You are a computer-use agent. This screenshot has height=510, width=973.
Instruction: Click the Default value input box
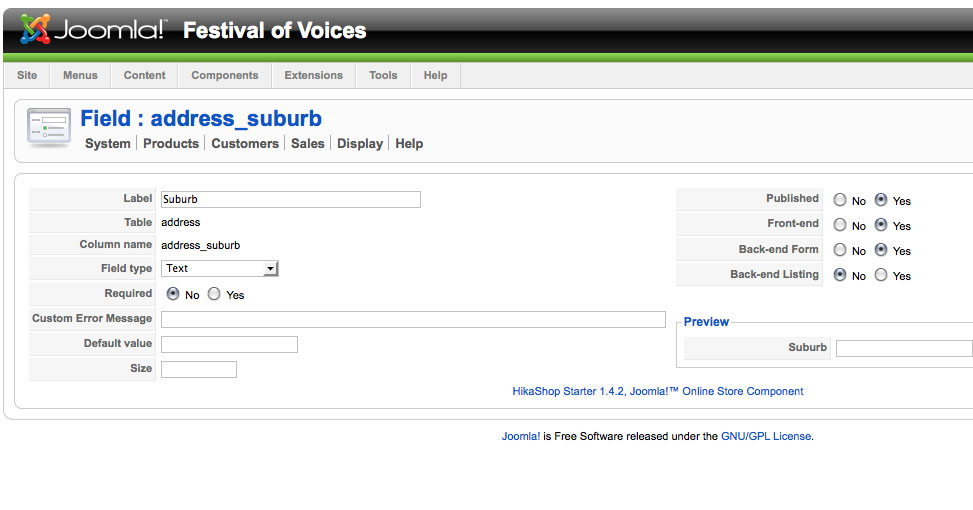point(229,344)
